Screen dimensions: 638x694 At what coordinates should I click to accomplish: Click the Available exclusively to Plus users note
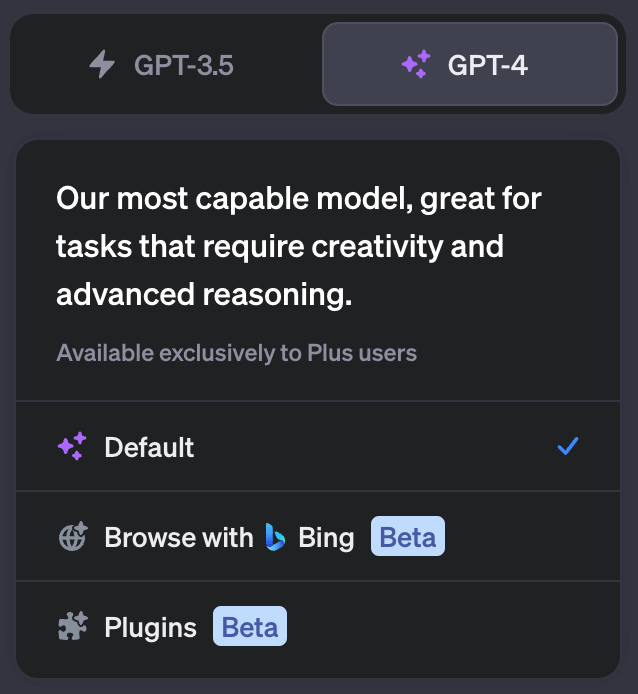tap(236, 353)
